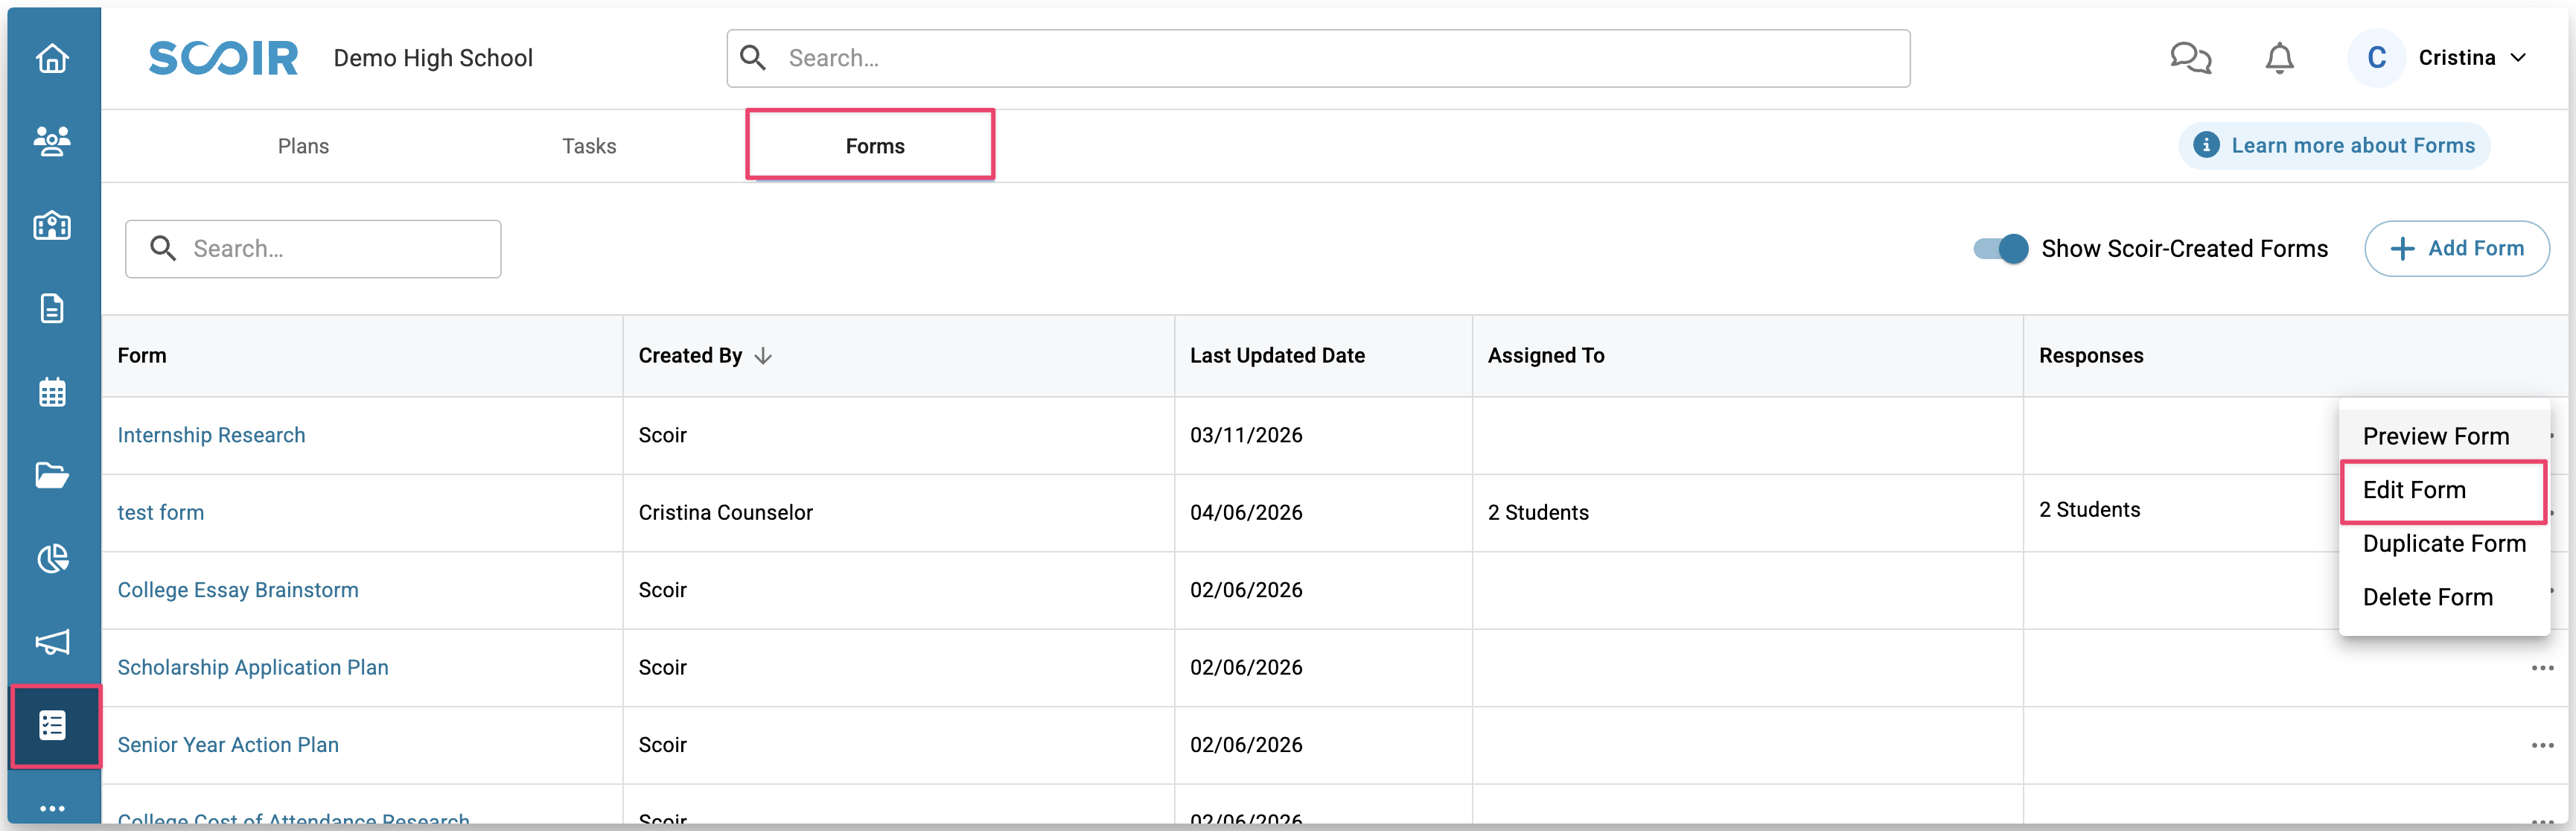2576x831 pixels.
Task: Choose Duplicate Form menu entry
Action: (2443, 543)
